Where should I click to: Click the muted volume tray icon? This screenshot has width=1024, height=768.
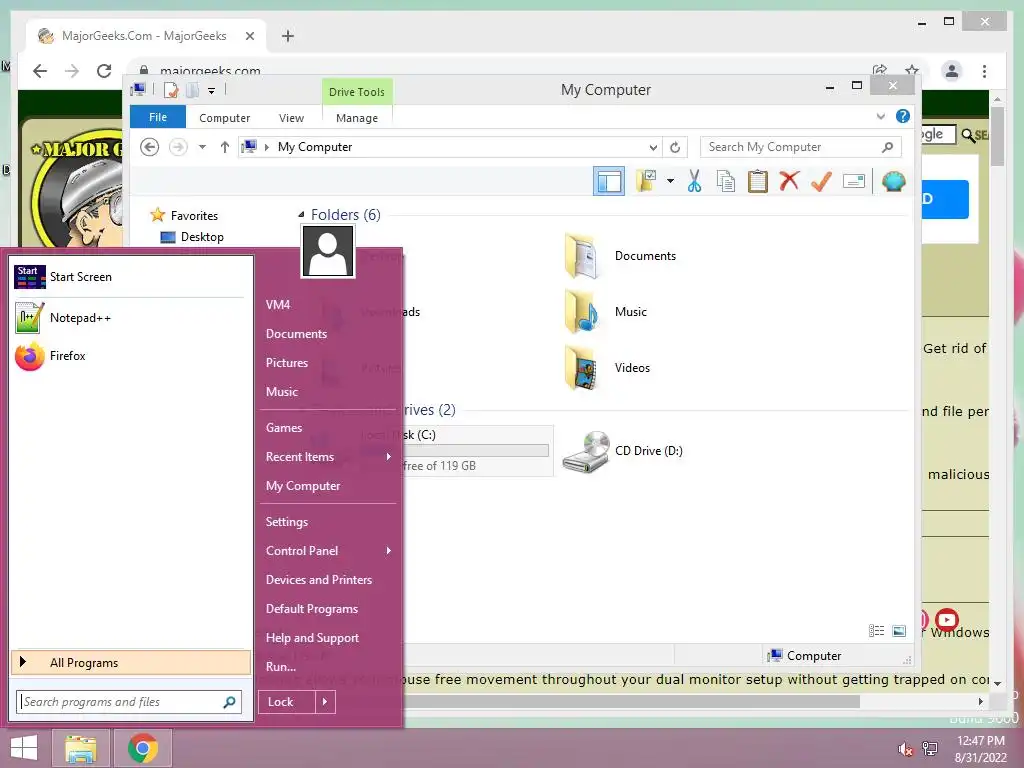pos(905,749)
